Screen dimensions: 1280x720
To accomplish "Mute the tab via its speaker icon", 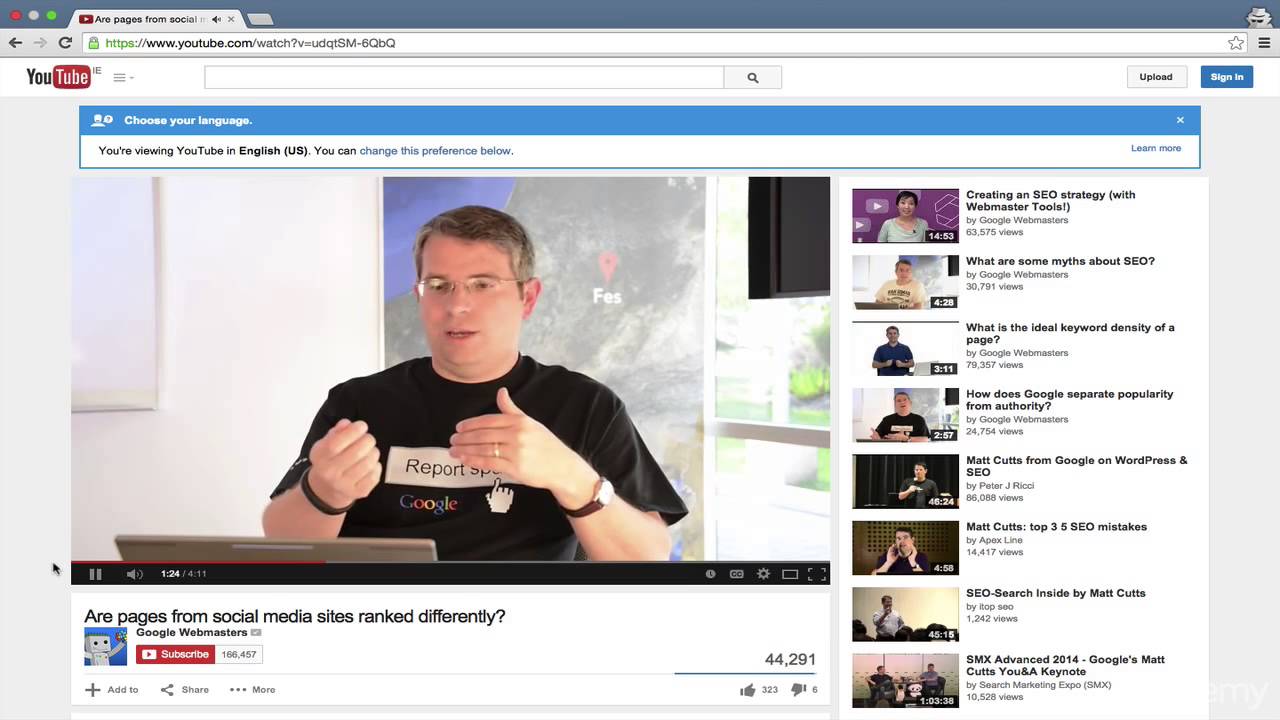I will 216,19.
